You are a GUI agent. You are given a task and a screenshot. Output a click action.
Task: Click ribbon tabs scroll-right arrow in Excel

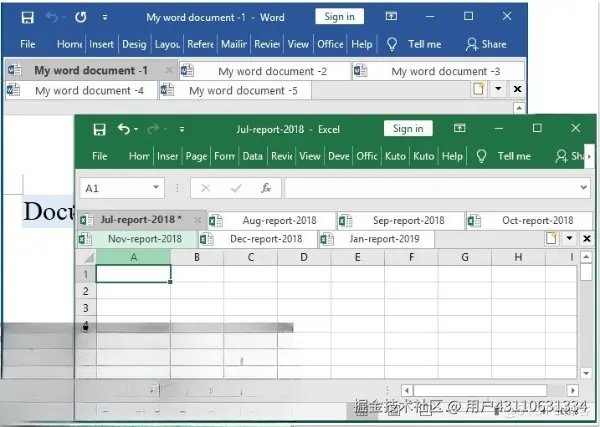click(589, 156)
